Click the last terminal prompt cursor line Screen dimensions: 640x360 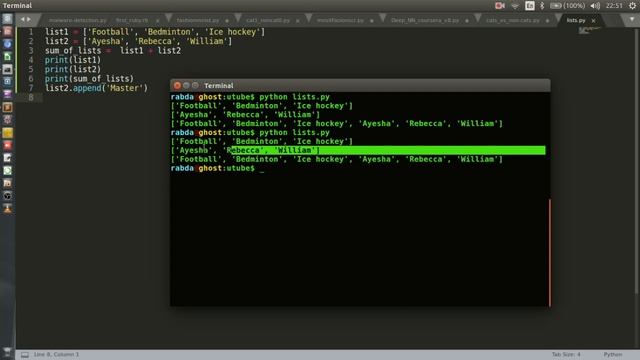[x=217, y=168]
